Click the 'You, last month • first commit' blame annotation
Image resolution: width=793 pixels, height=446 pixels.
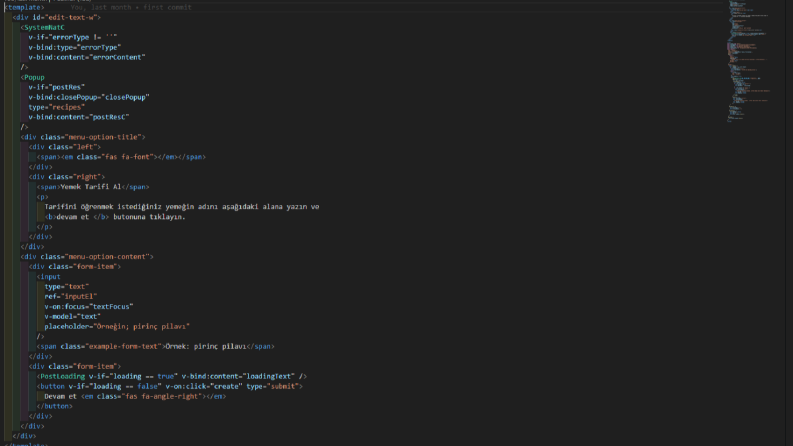(131, 8)
